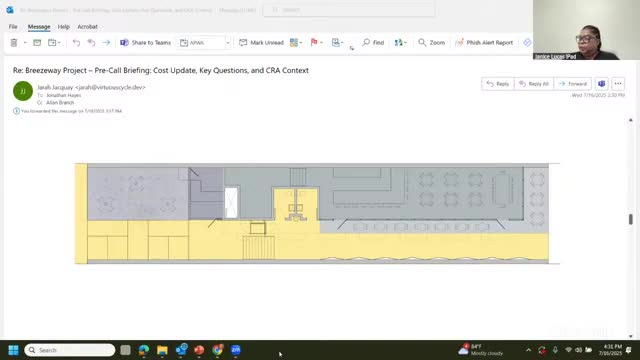Screen dimensions: 640x360
Task: Click the Teams icon in message header
Action: (x=602, y=84)
